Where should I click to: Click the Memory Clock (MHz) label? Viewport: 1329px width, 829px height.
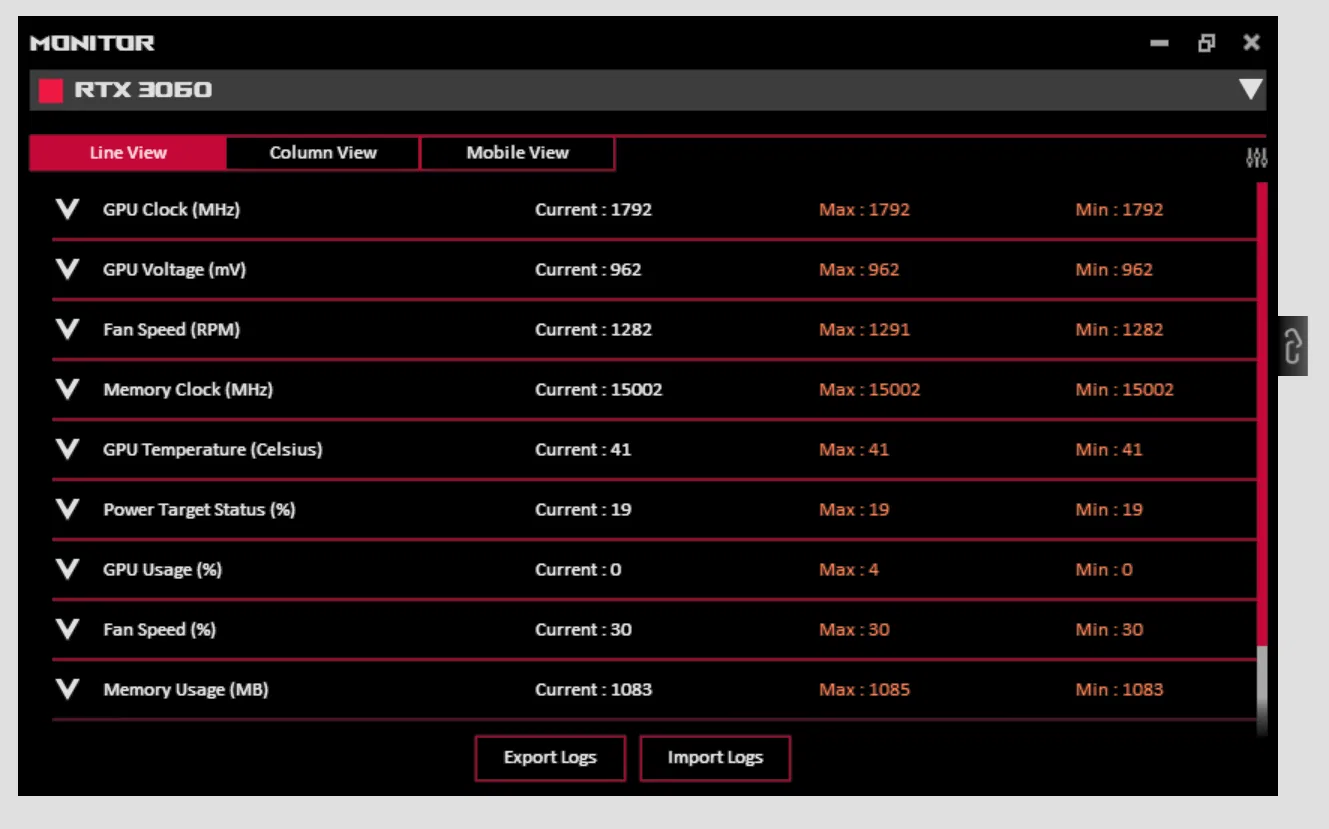pyautogui.click(x=188, y=390)
